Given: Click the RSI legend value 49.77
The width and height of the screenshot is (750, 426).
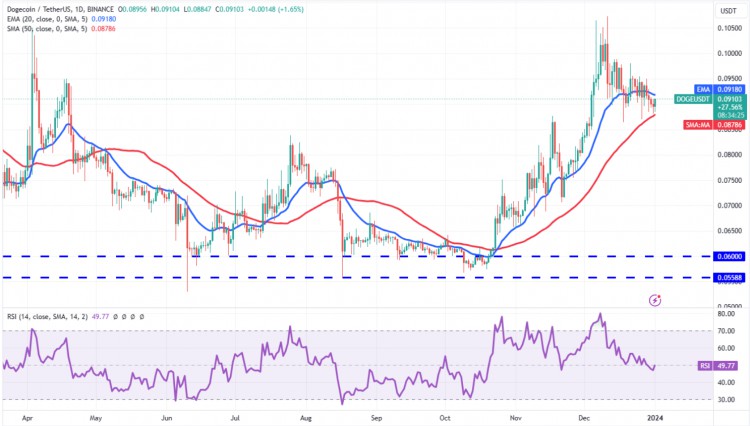Looking at the screenshot, I should click(101, 317).
